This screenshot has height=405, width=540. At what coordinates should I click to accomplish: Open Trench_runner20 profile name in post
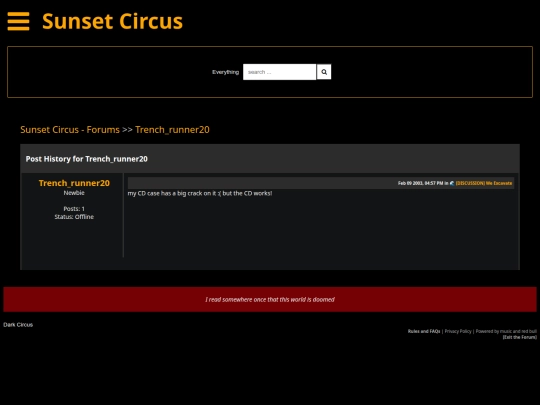pos(74,183)
